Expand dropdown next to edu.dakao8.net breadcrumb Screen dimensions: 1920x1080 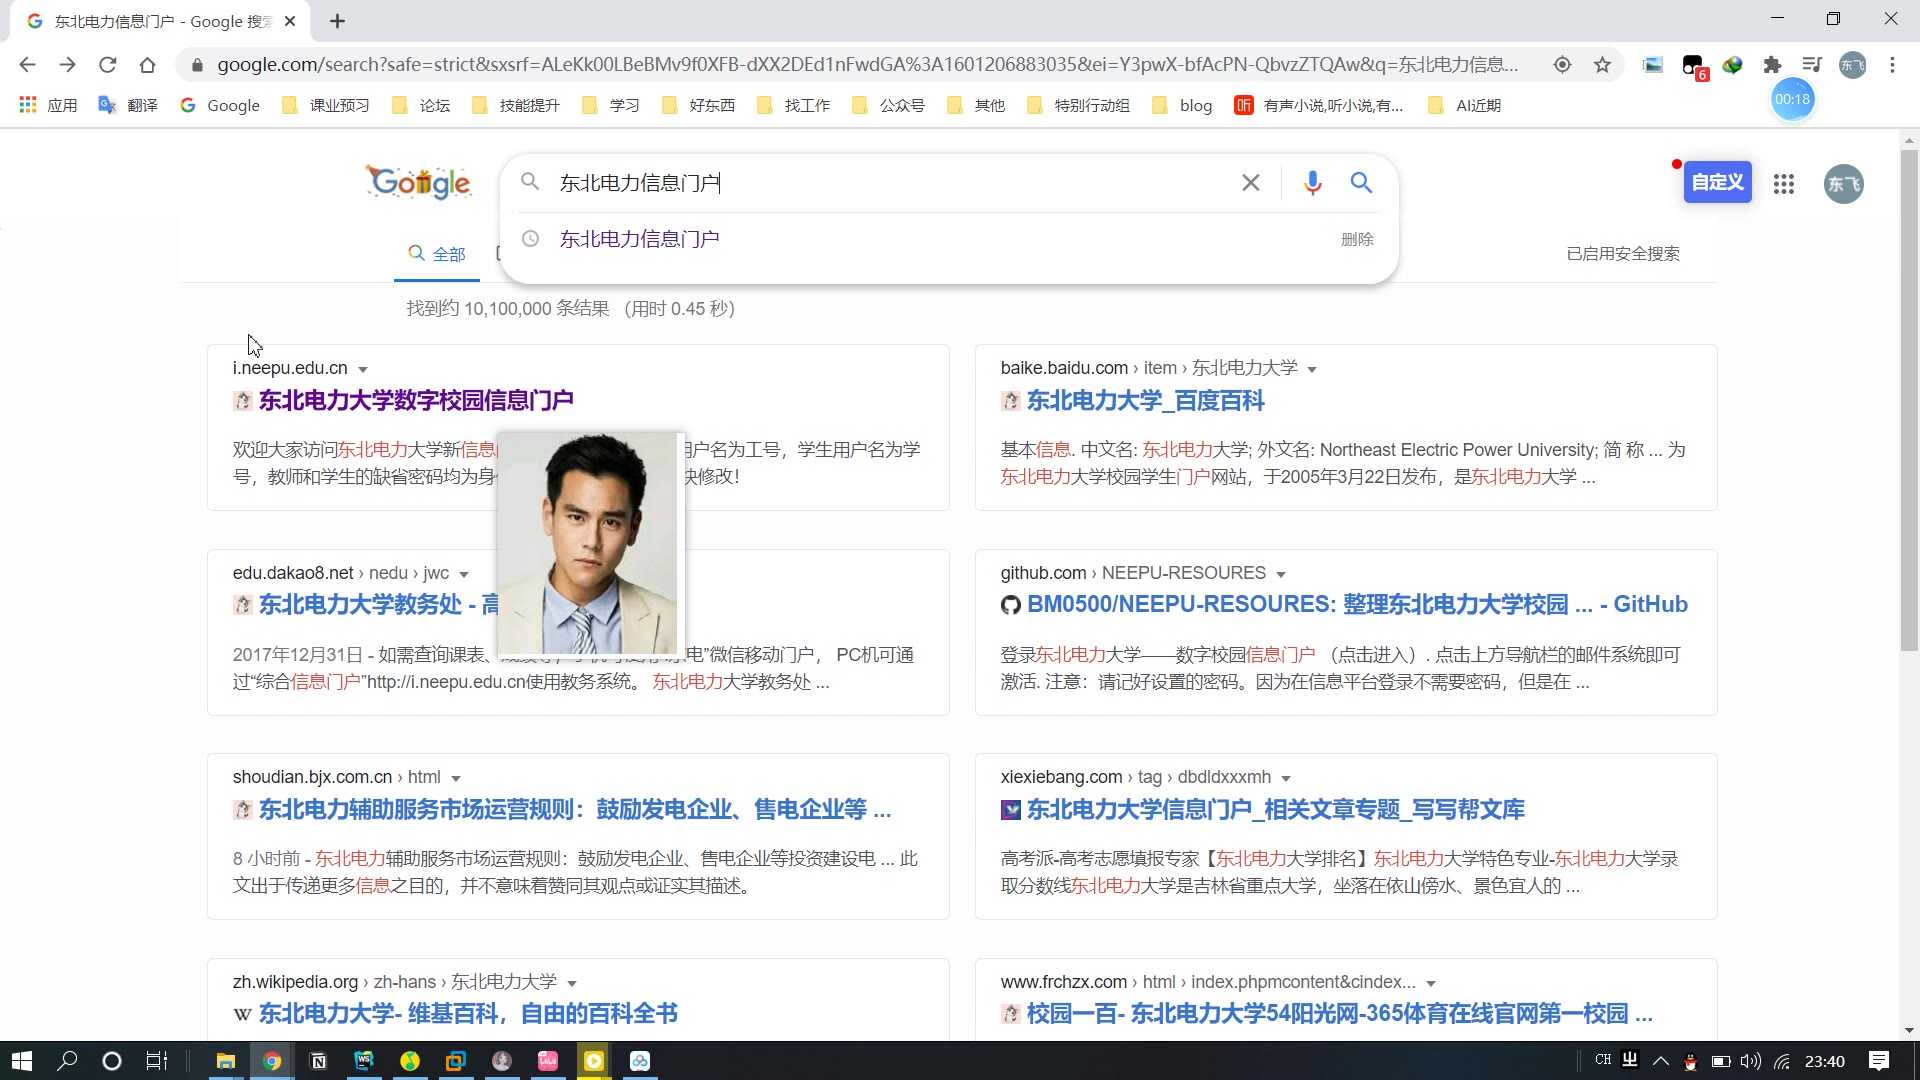click(464, 575)
